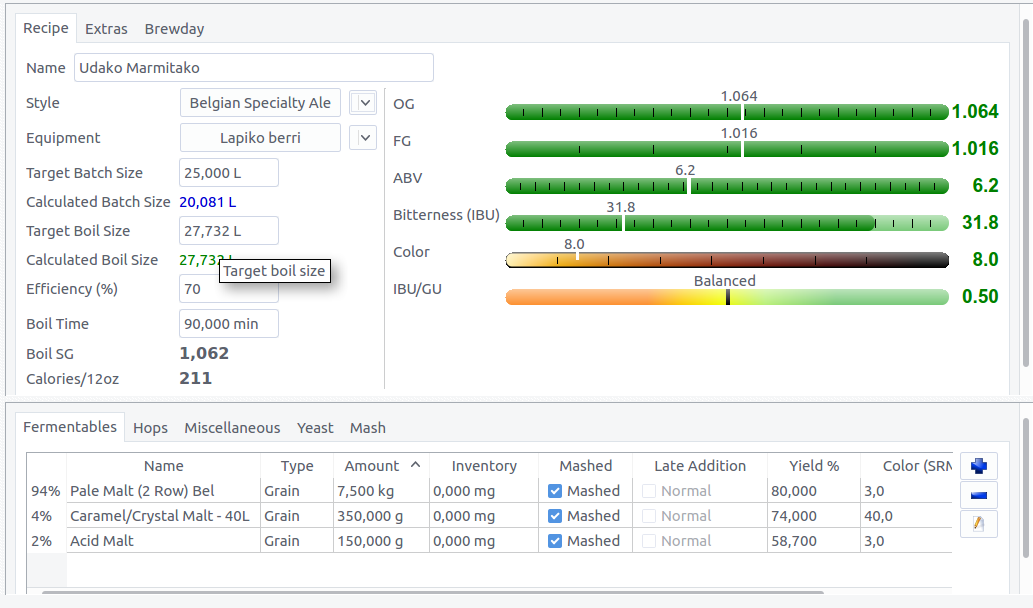Edit selected fermentable using the pencil icon
Viewport: 1033px width, 608px height.
coord(979,524)
